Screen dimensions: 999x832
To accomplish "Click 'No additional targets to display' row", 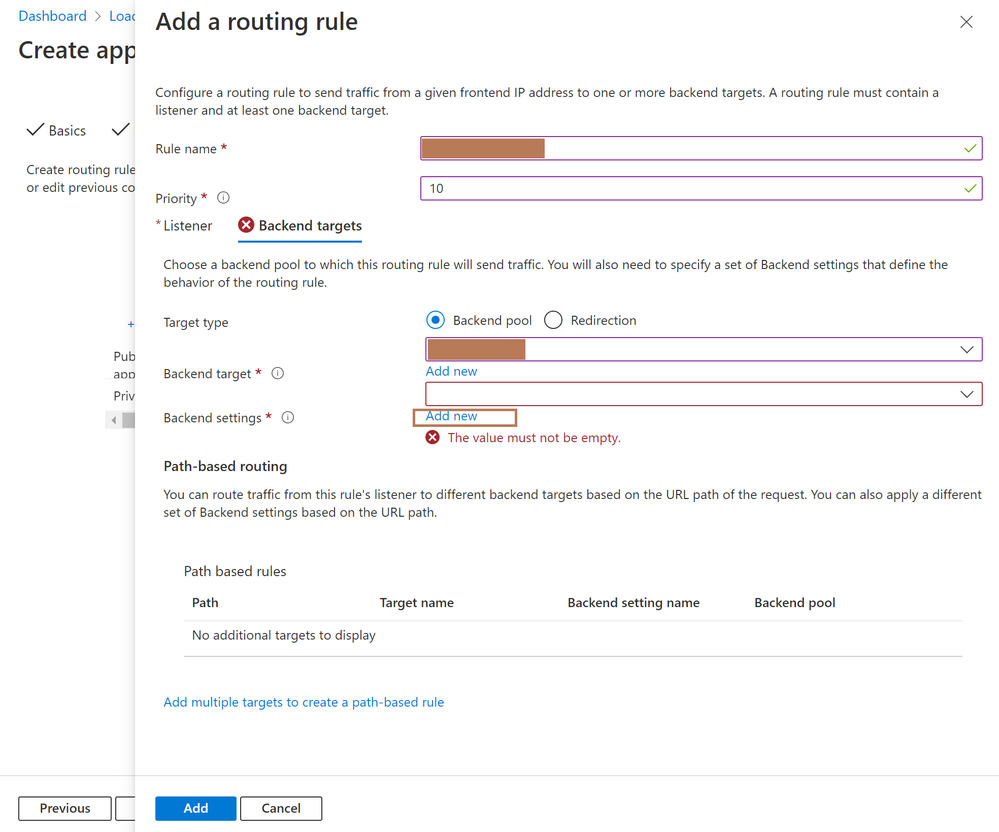I will 573,636.
